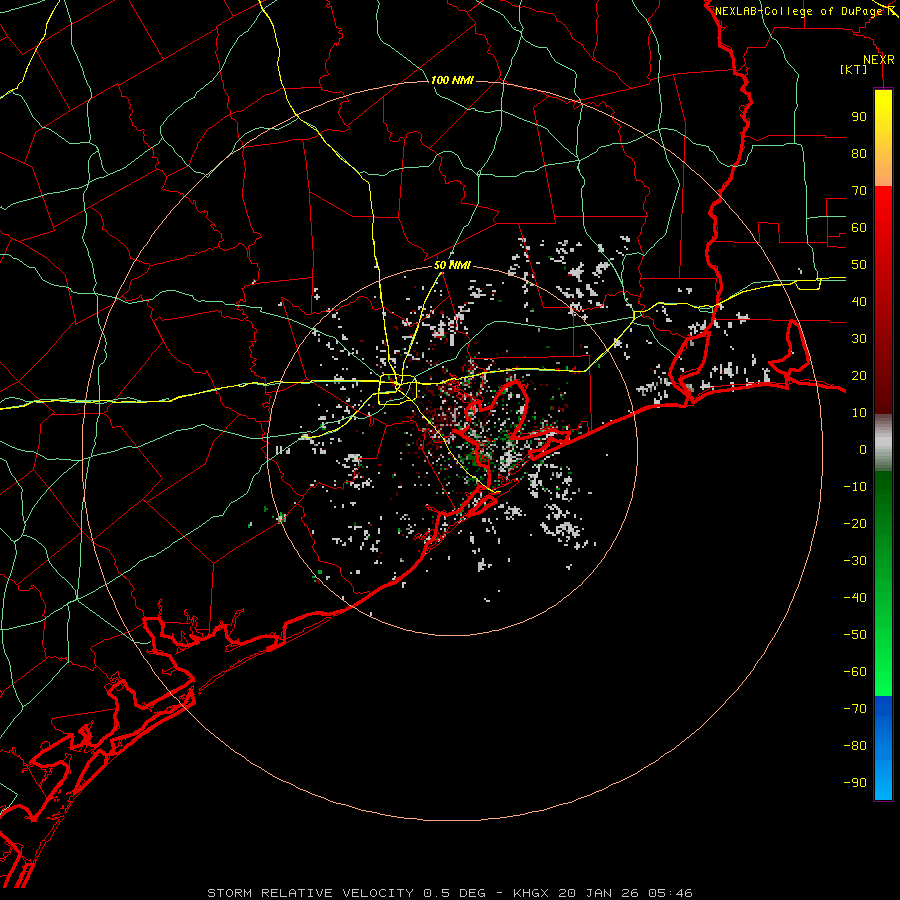Click the -70 value on velocity scale
Viewport: 900px width, 900px height.
[x=855, y=709]
